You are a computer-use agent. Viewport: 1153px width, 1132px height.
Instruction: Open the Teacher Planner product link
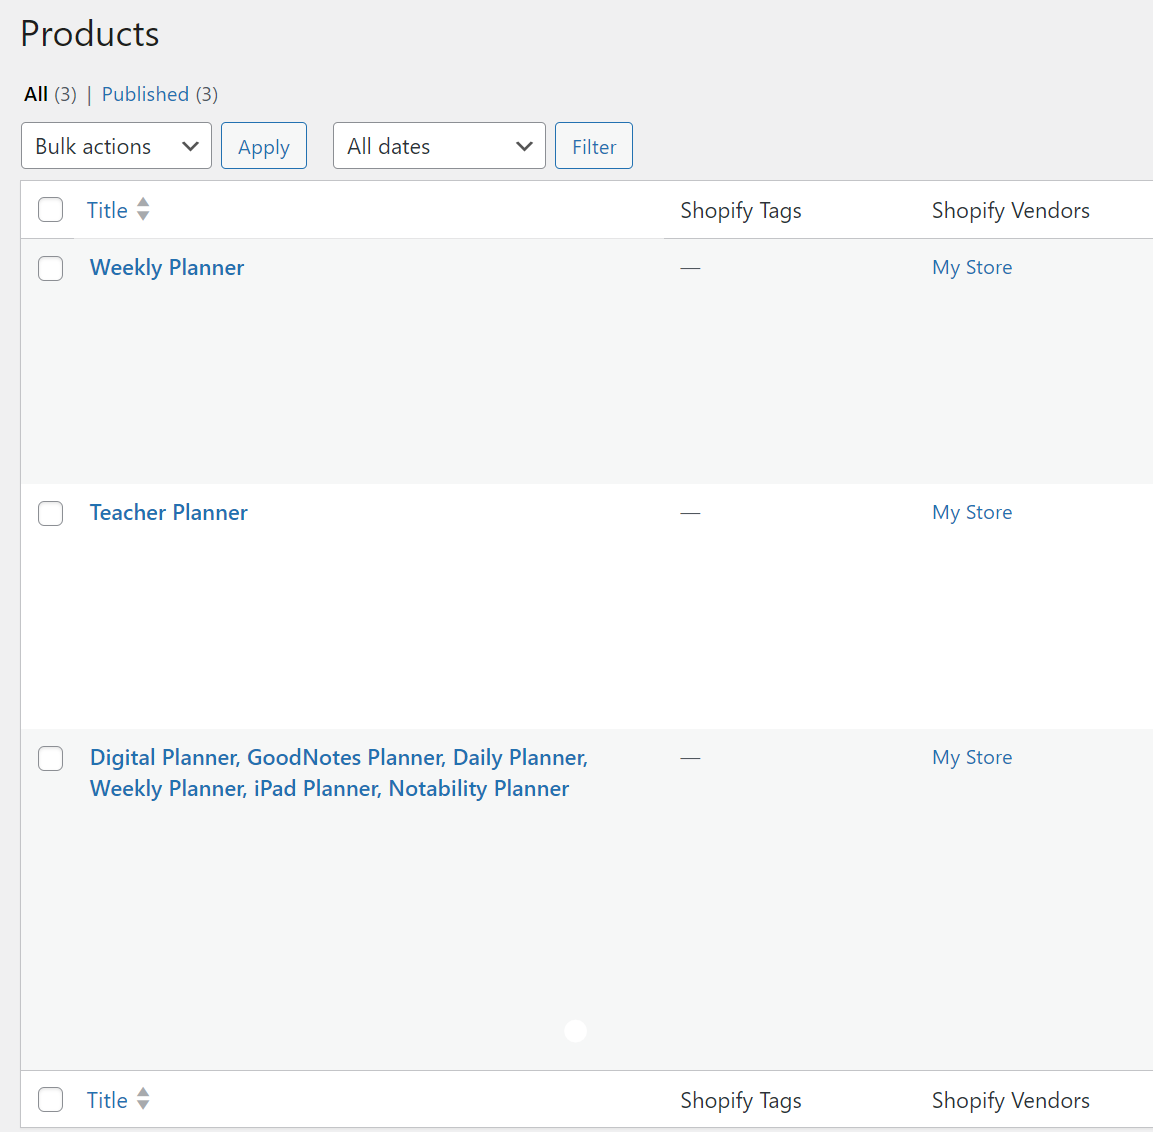point(169,513)
